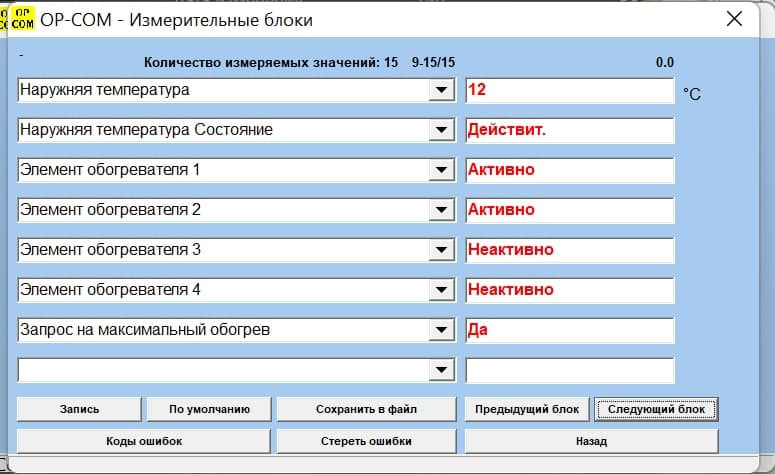Click the Действит. value field
The height and width of the screenshot is (474, 775).
tap(570, 130)
